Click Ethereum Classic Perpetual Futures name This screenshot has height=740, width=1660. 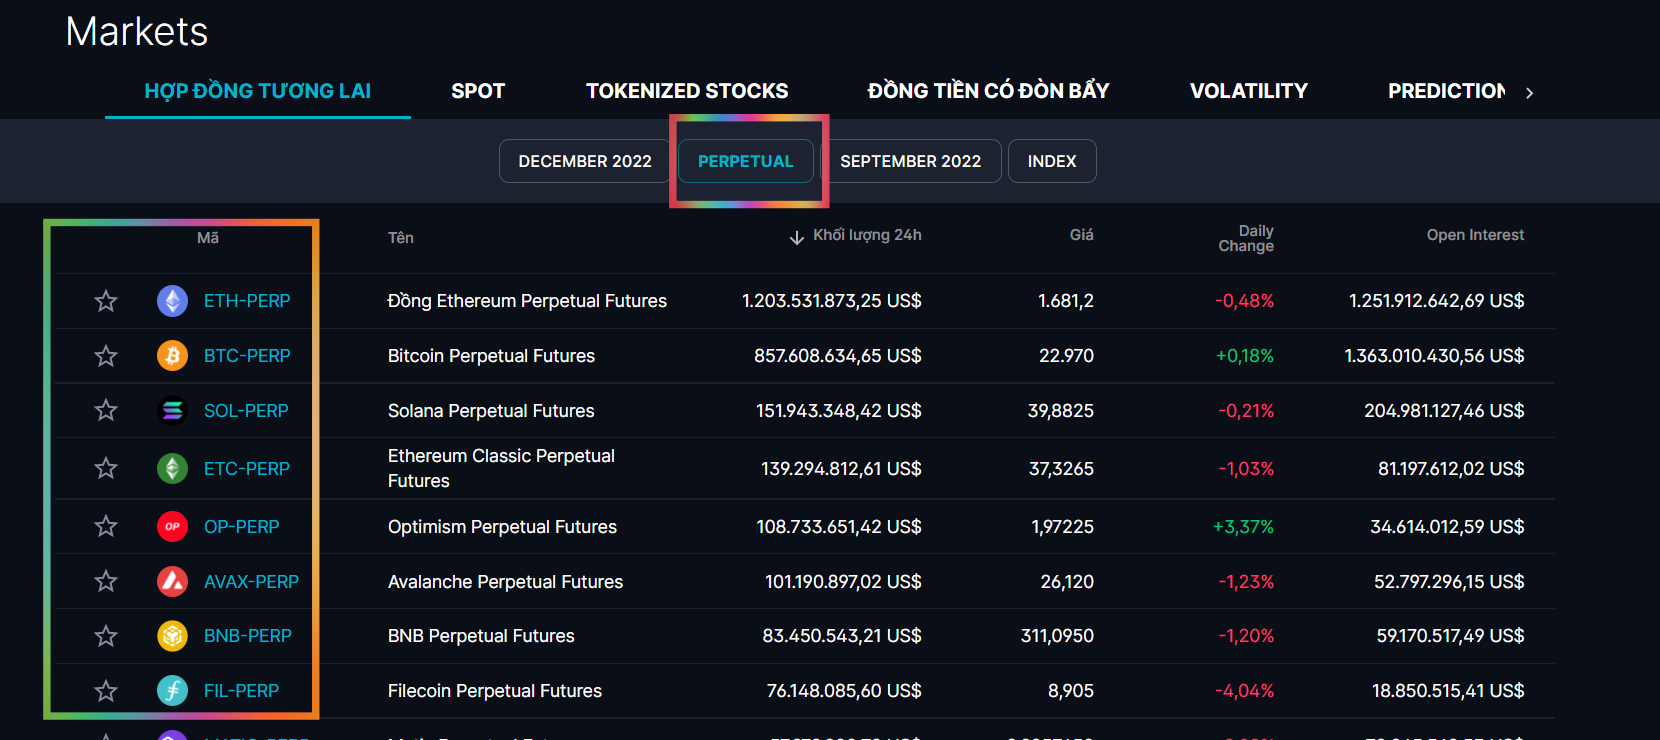coord(501,468)
